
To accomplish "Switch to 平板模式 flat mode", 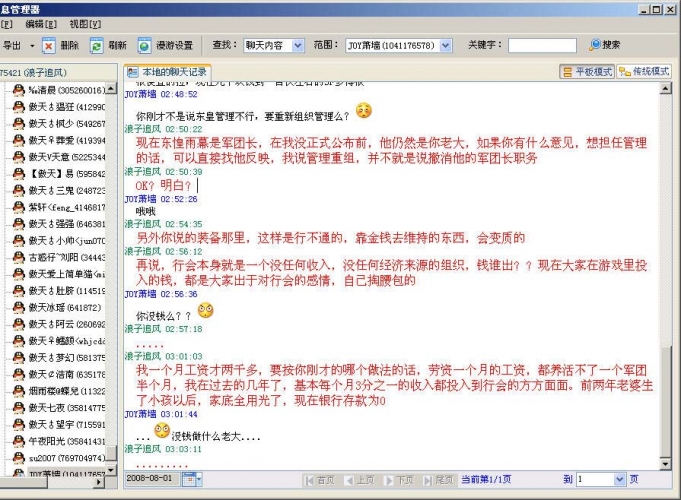I will click(x=586, y=72).
